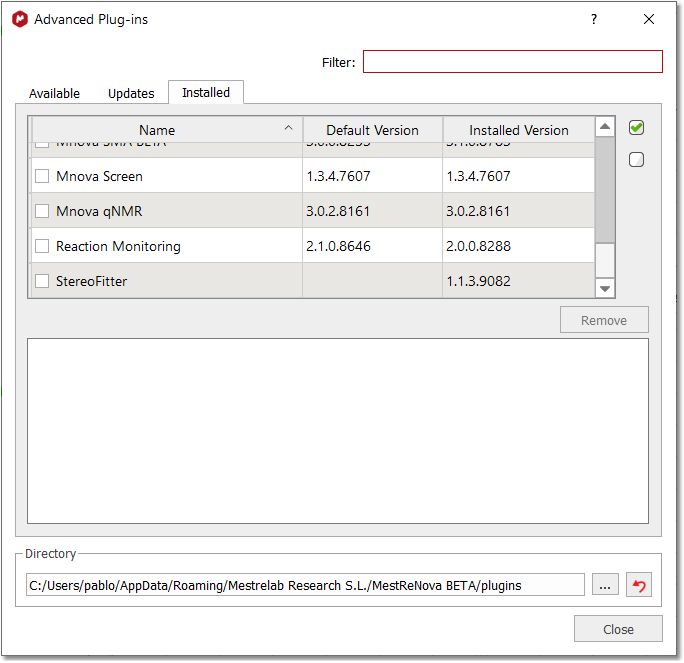
Task: Switch to the Available tab
Action: click(55, 93)
